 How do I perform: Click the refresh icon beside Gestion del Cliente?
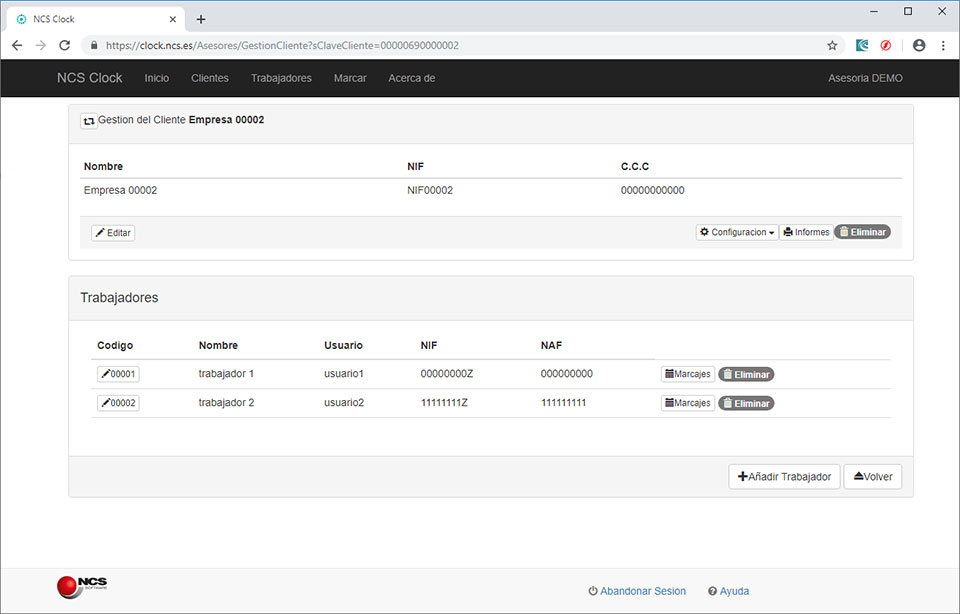pos(88,120)
